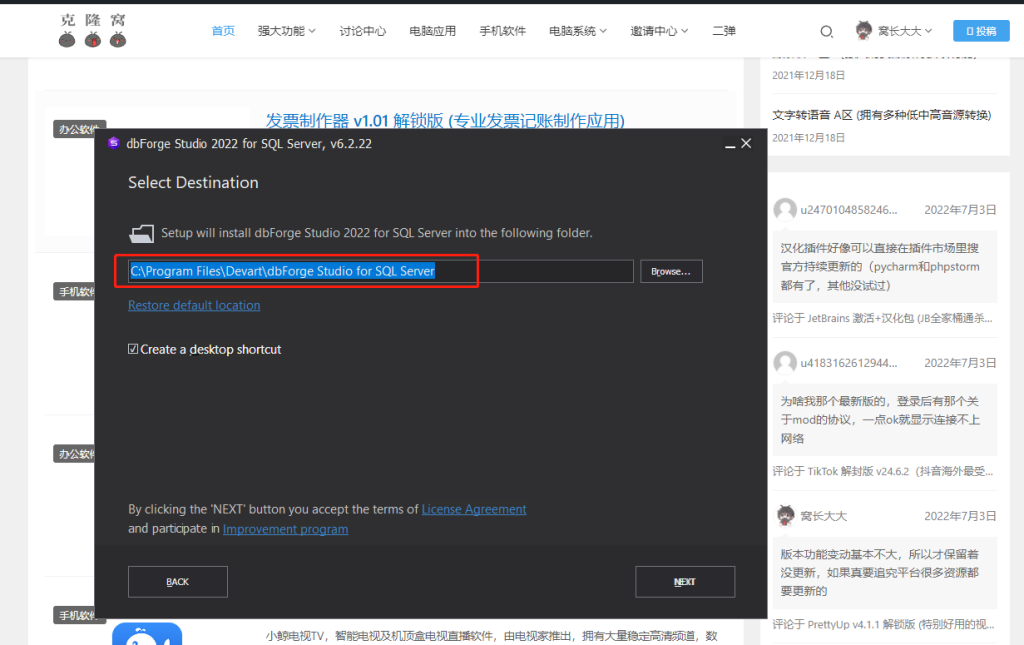Click the Browse... button
This screenshot has width=1024, height=645.
(x=671, y=272)
